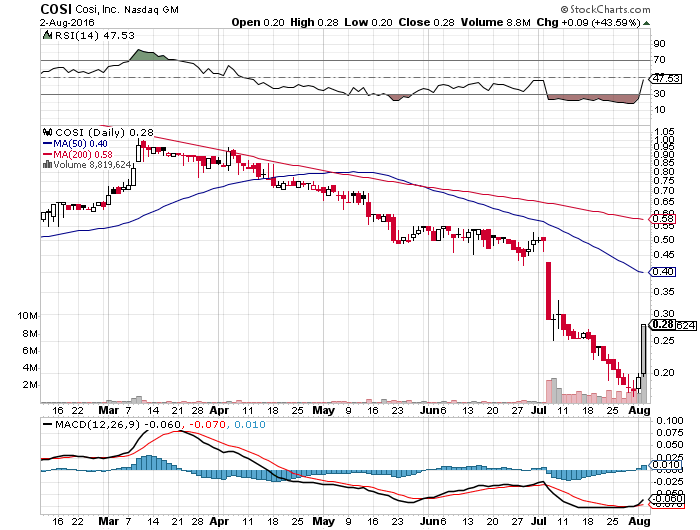700x530 pixels.
Task: Click the MA(200) 0.58 legend entry
Action: click(x=78, y=154)
